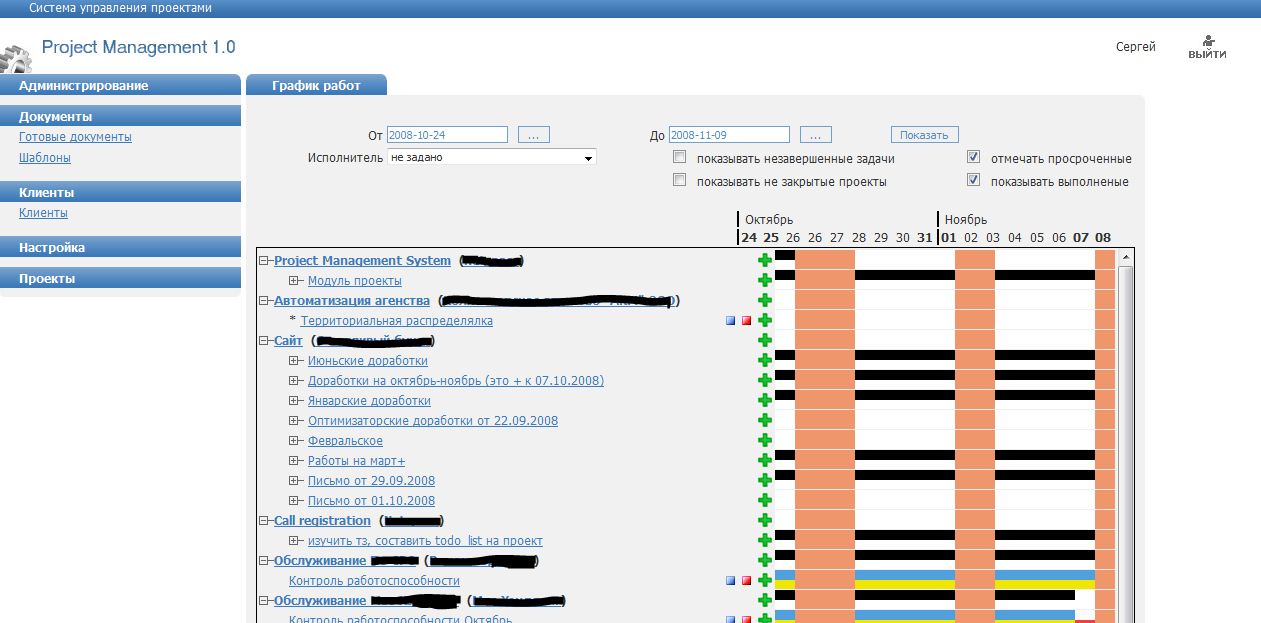The height and width of the screenshot is (623, 1261).
Task: Click green plus for Автоматизация агенства
Action: pyautogui.click(x=765, y=300)
